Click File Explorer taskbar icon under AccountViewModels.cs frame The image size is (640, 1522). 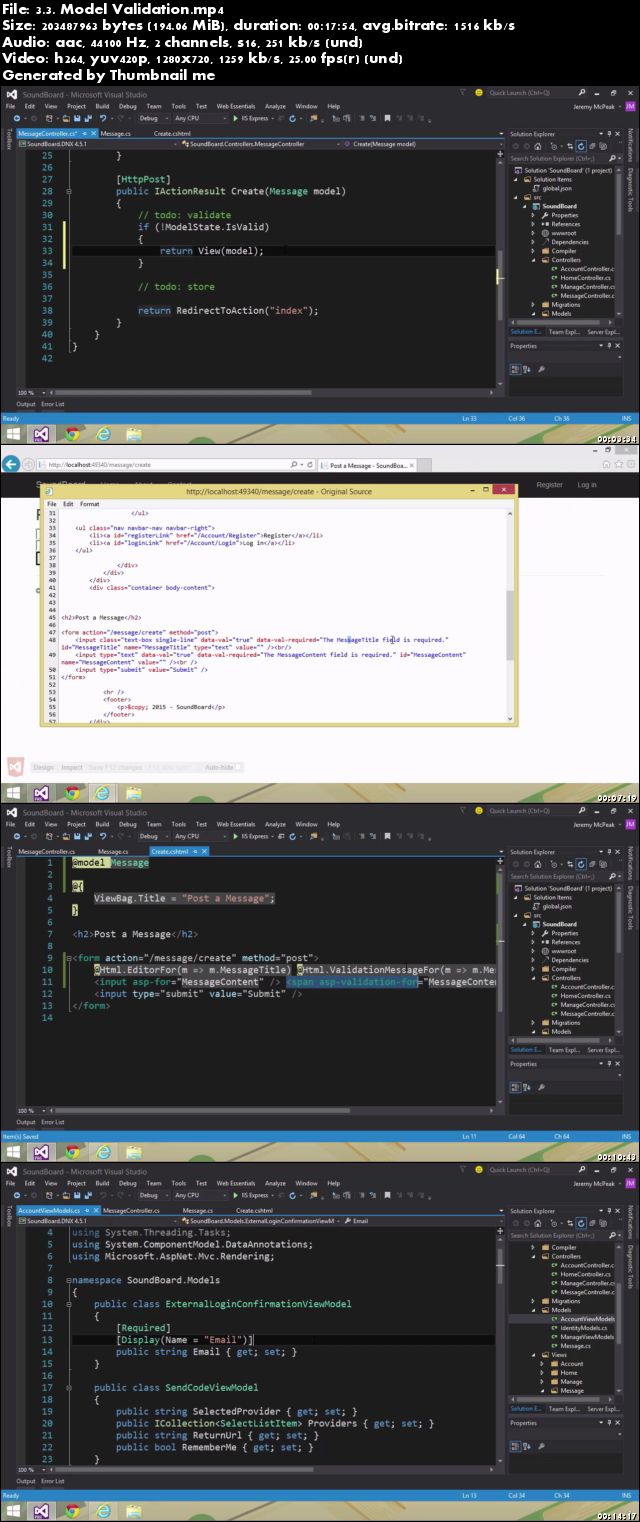coord(132,1512)
